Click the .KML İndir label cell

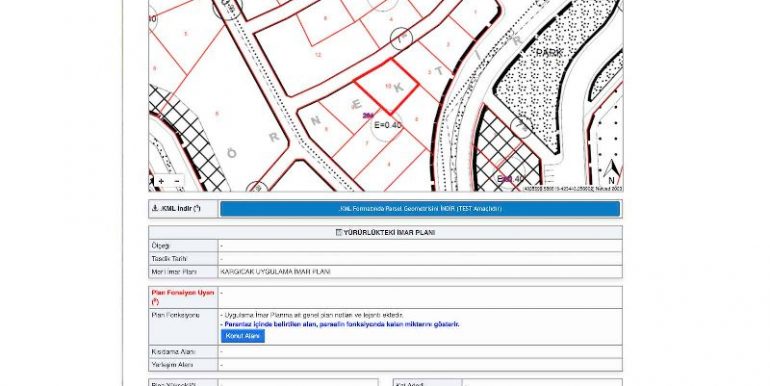pos(183,209)
